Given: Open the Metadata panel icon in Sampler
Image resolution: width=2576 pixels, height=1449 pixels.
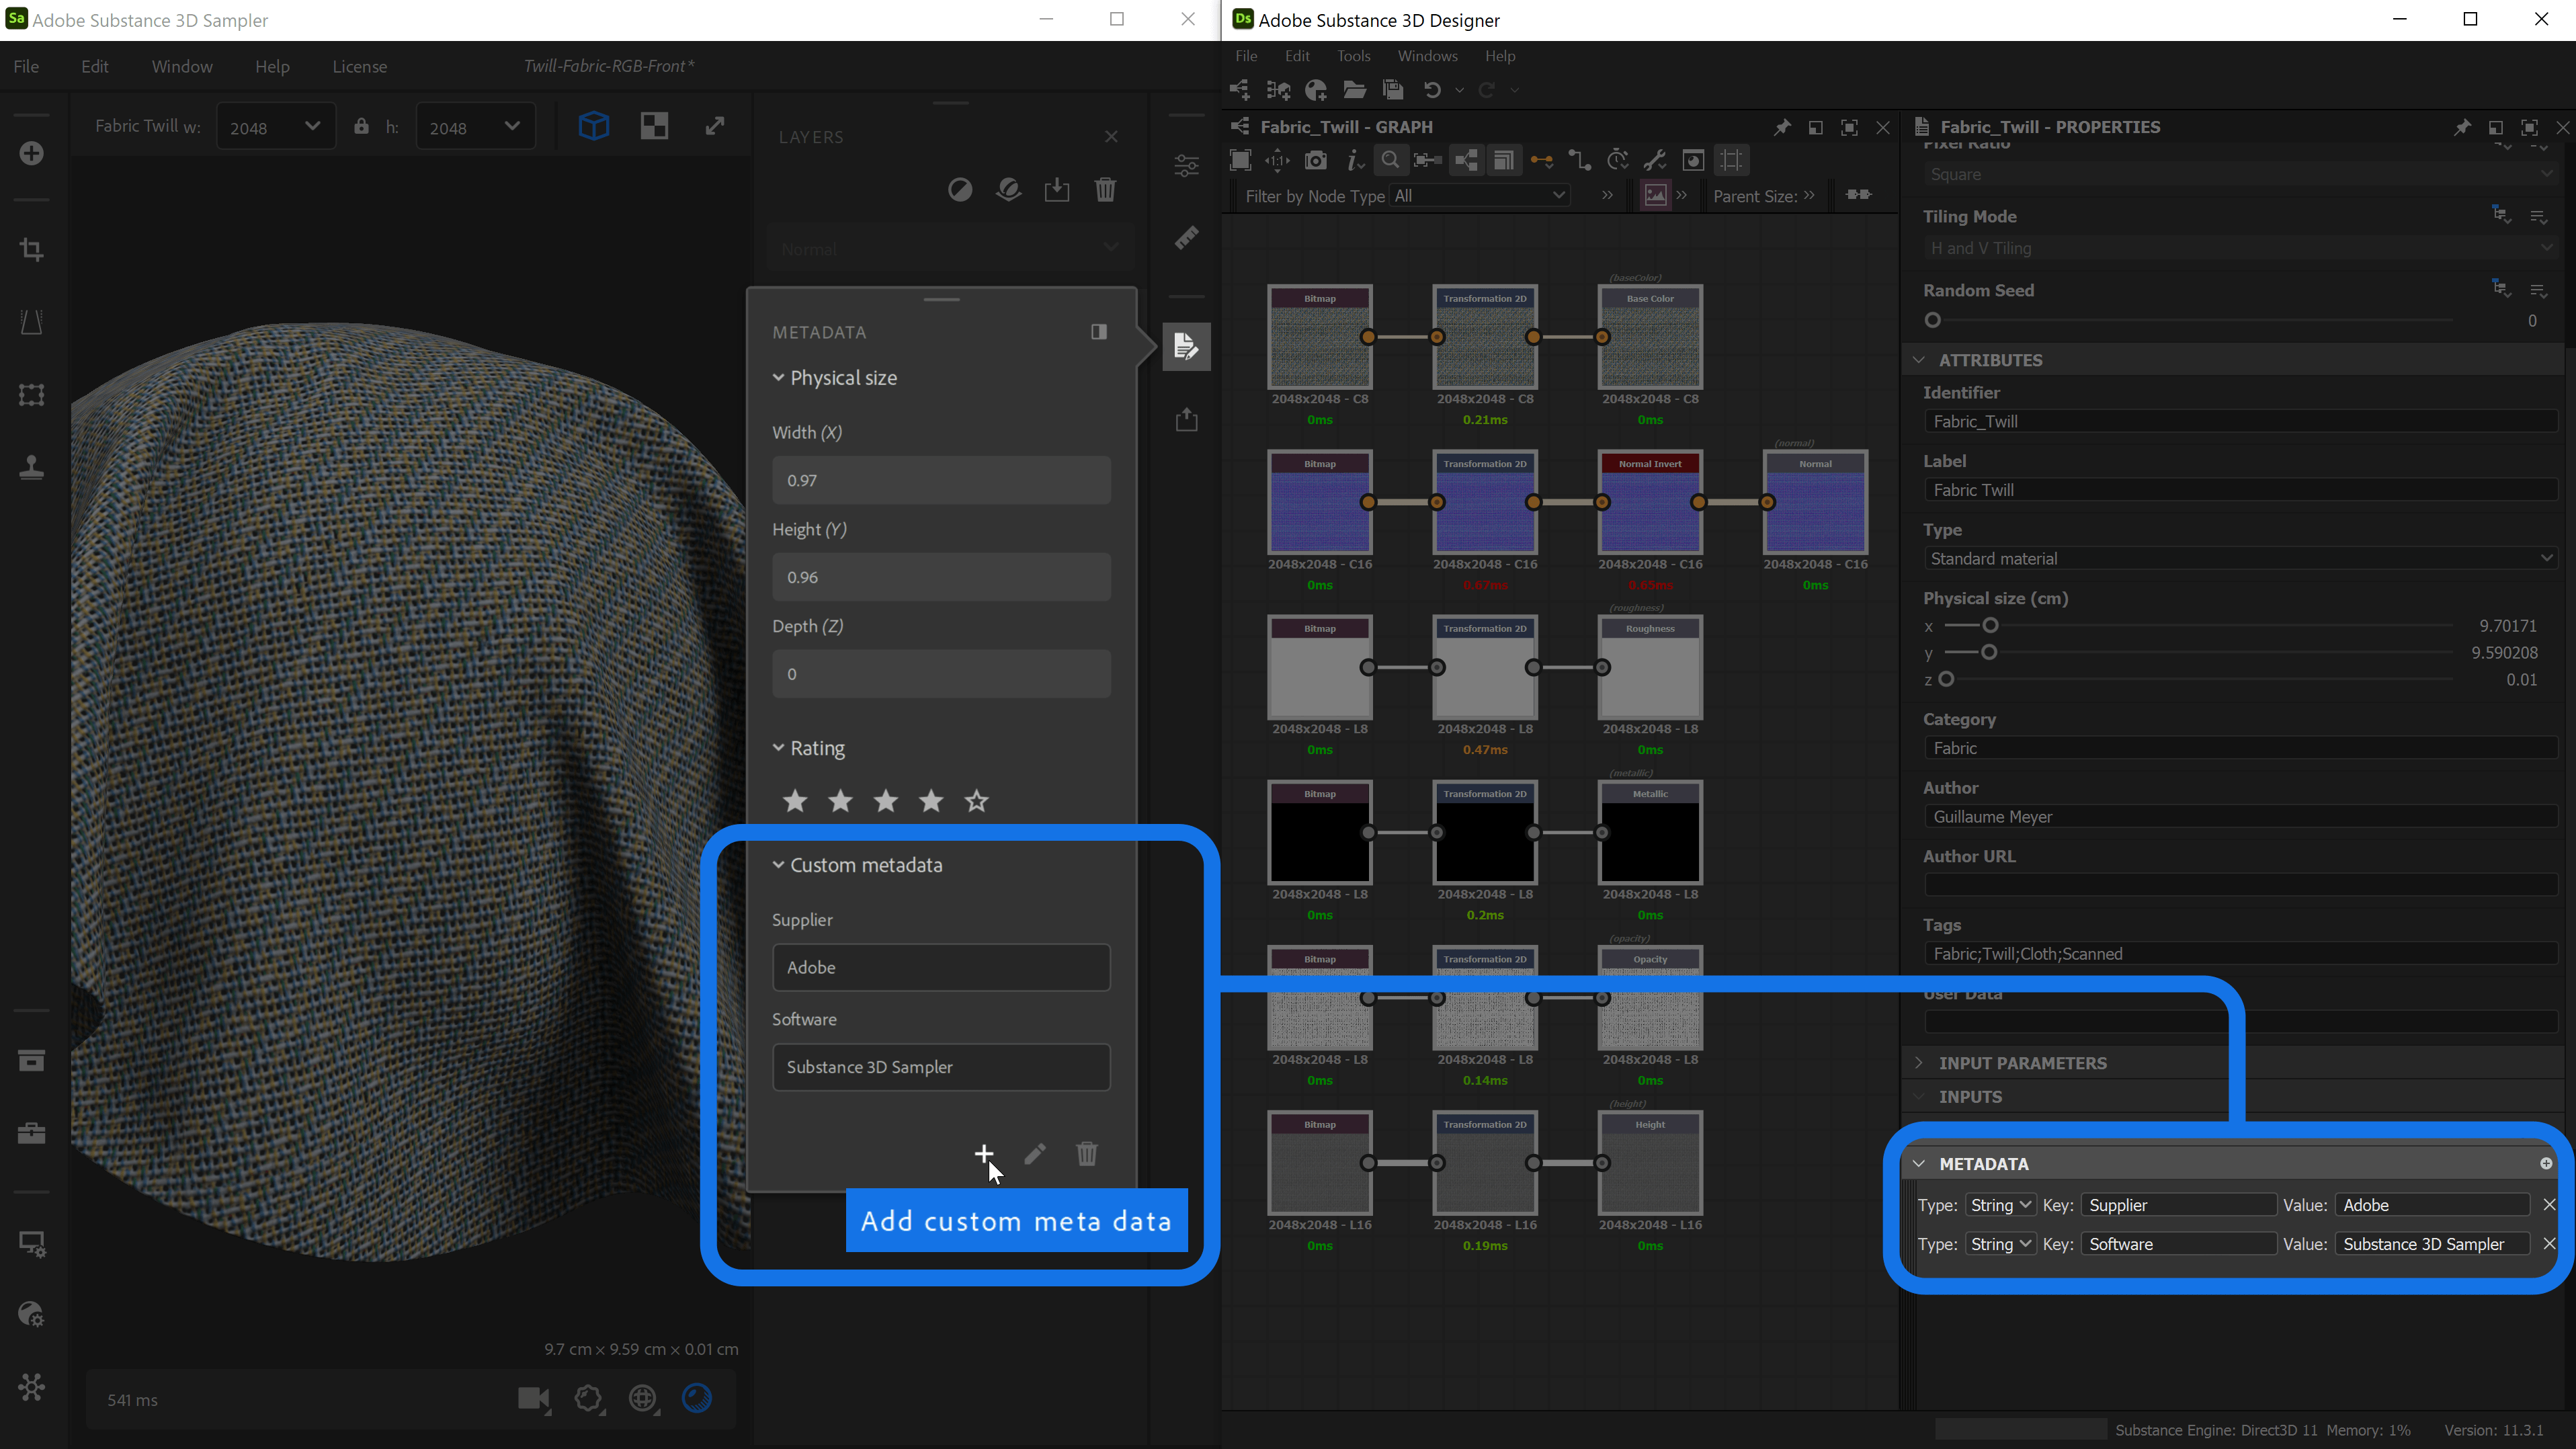Looking at the screenshot, I should tap(1186, 346).
